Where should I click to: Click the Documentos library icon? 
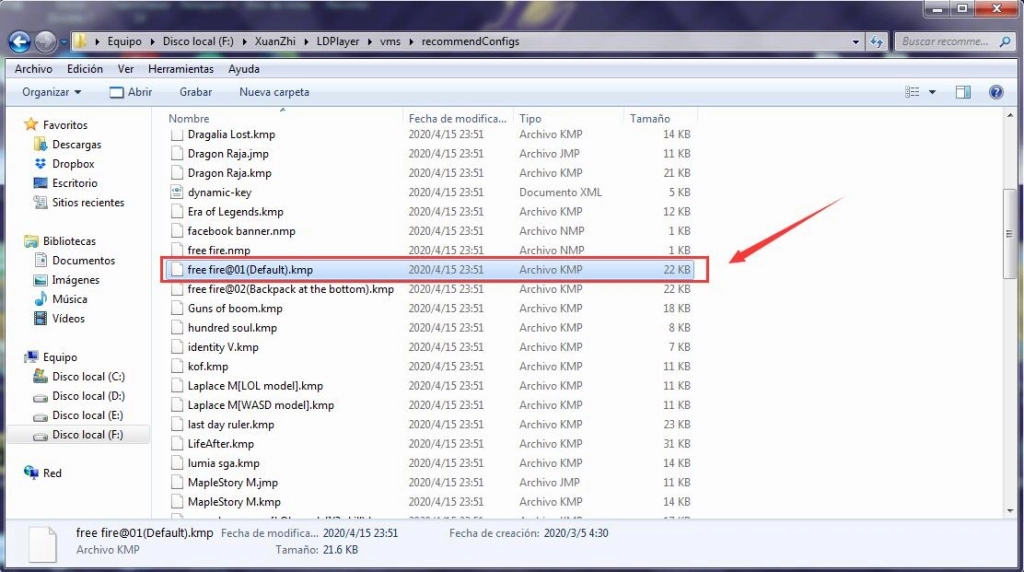tap(40, 260)
